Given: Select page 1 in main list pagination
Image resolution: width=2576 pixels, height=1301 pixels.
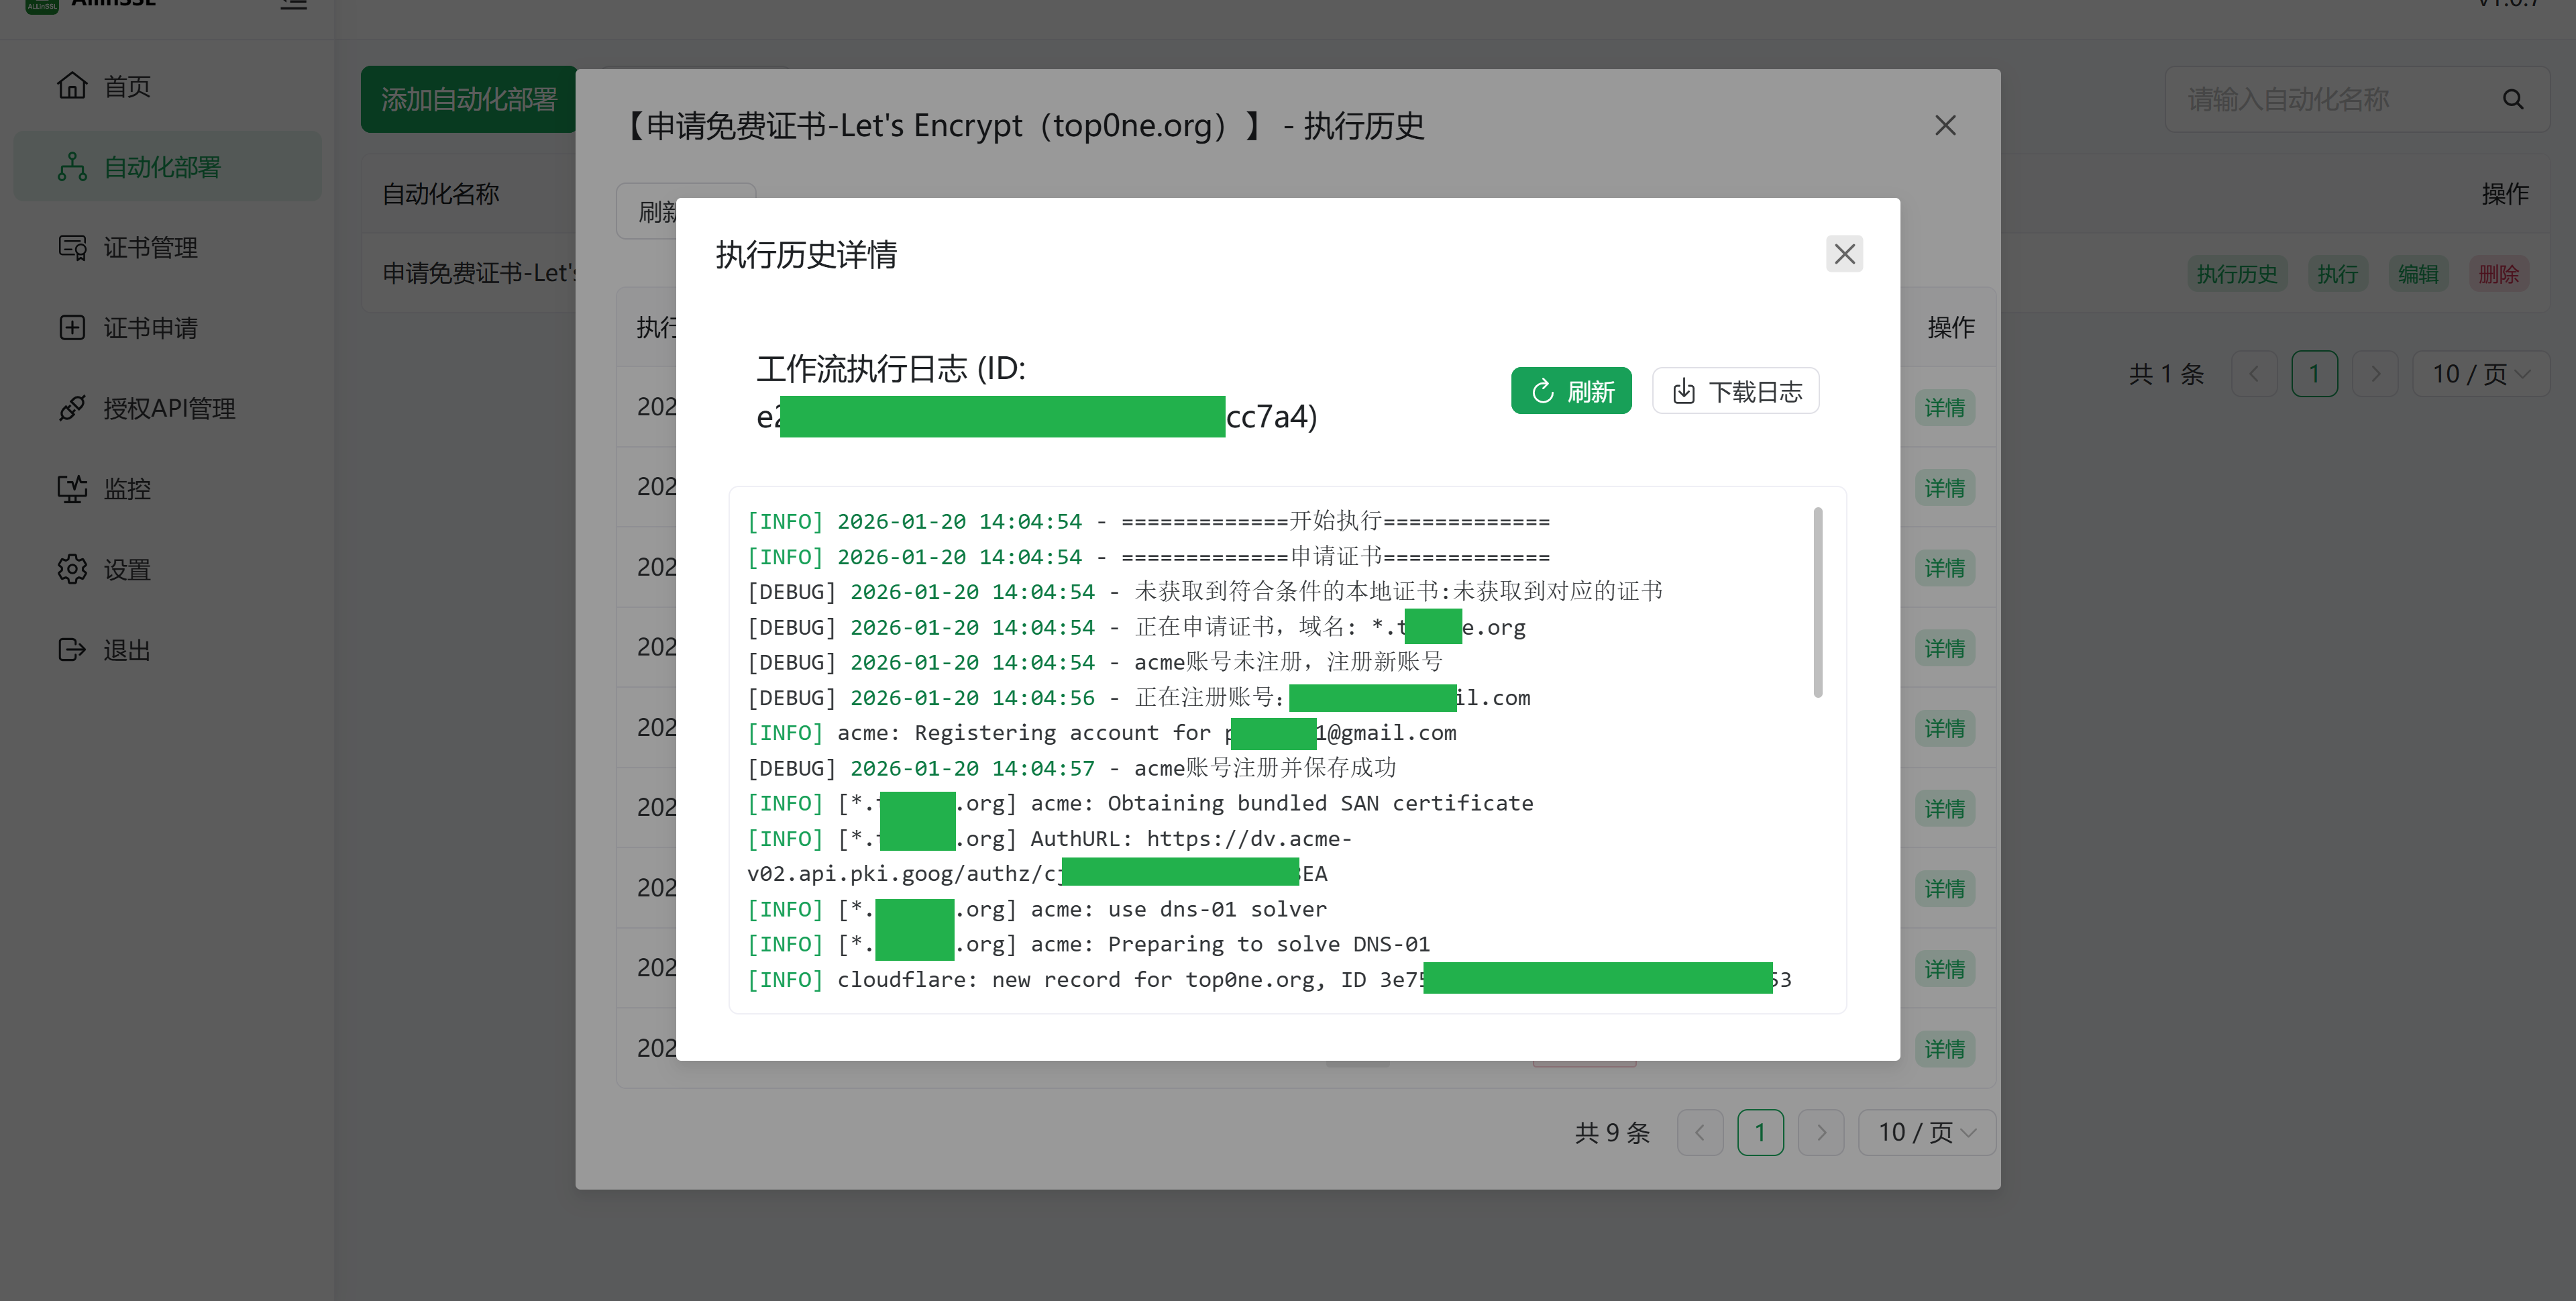Looking at the screenshot, I should (2314, 374).
